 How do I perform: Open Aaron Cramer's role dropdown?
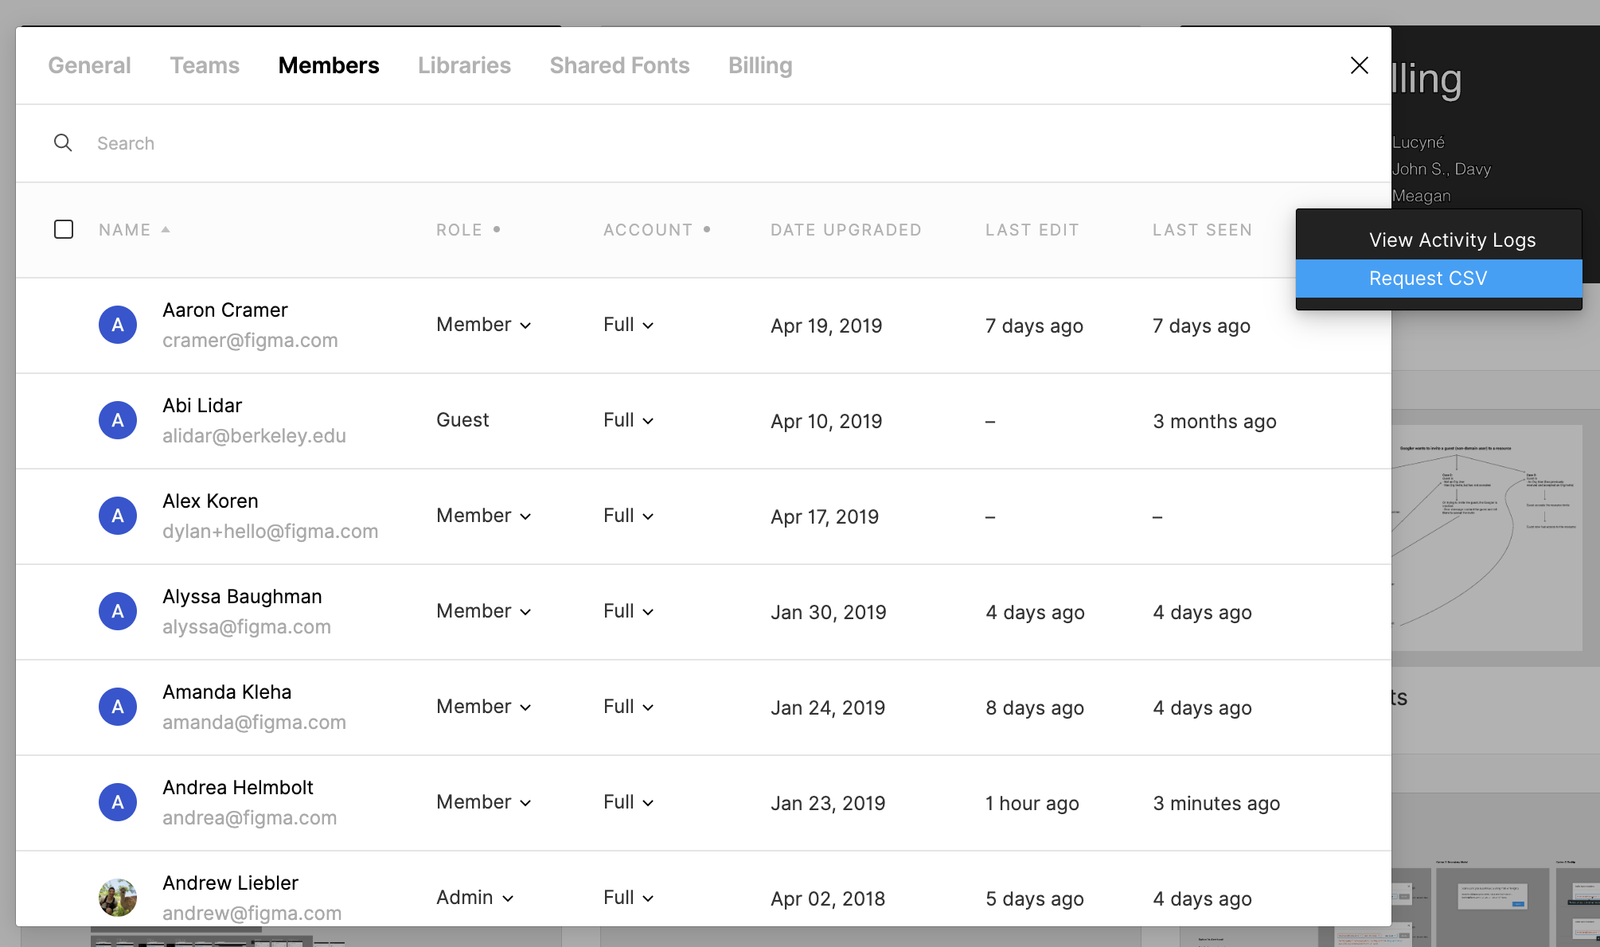click(484, 325)
